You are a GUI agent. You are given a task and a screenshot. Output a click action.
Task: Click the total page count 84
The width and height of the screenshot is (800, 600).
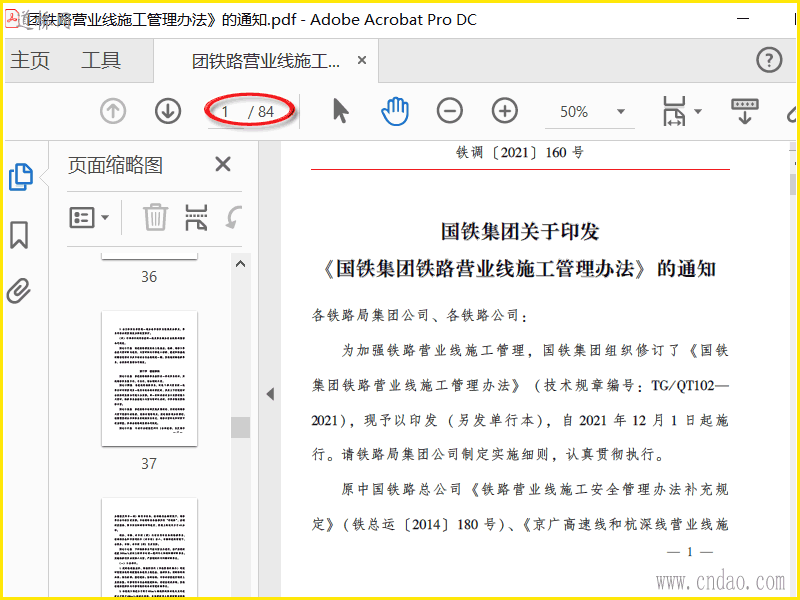266,112
